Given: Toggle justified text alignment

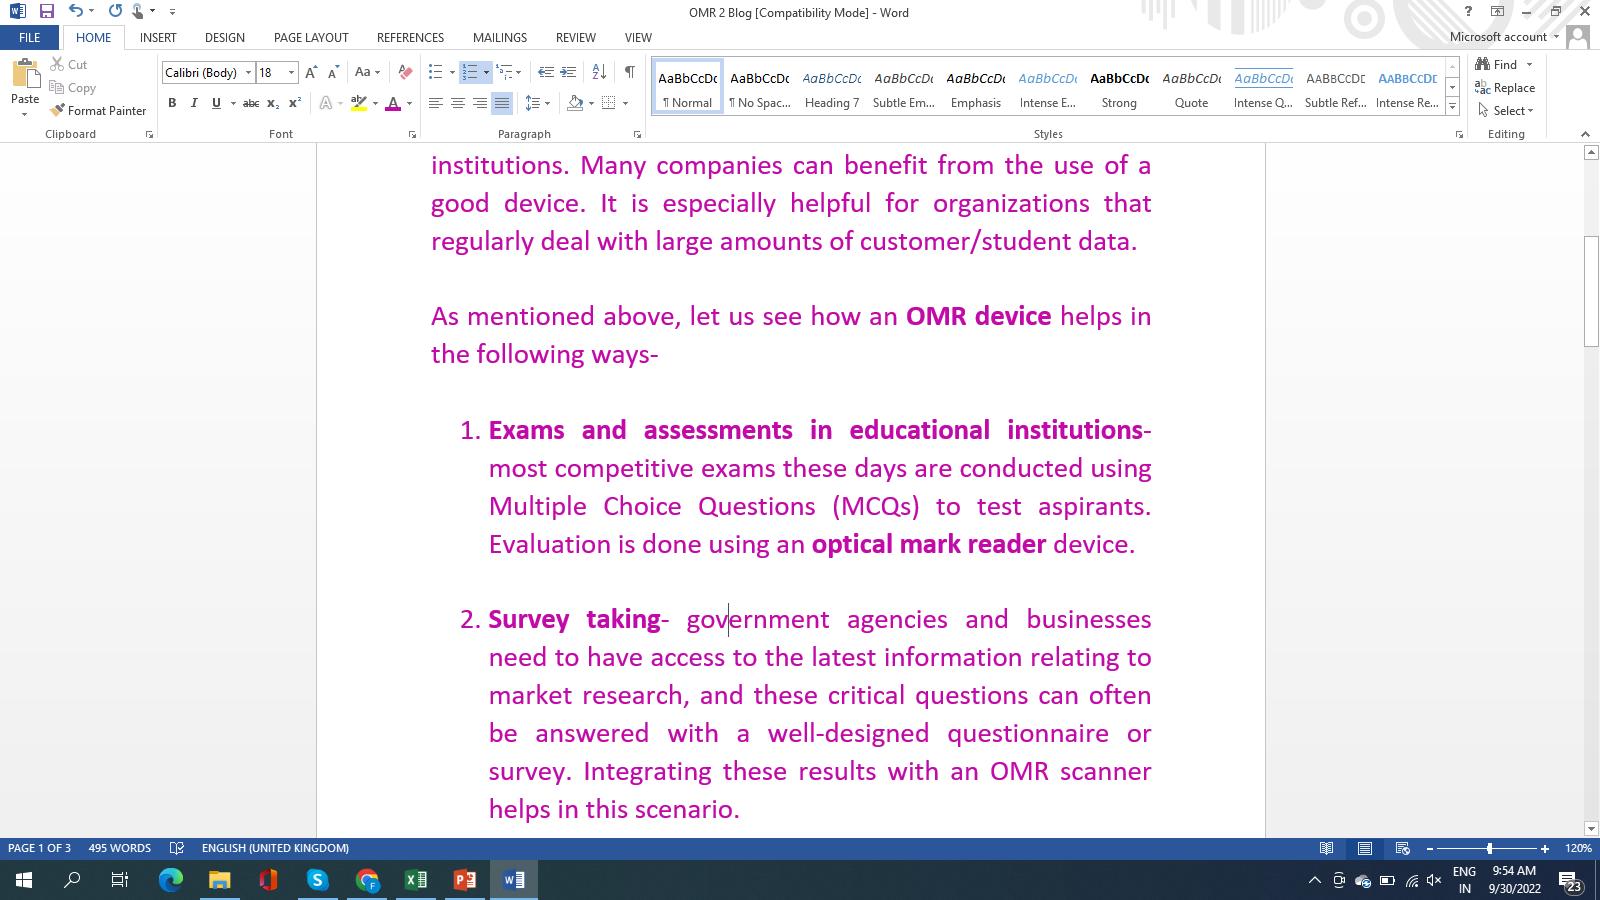Looking at the screenshot, I should (502, 103).
